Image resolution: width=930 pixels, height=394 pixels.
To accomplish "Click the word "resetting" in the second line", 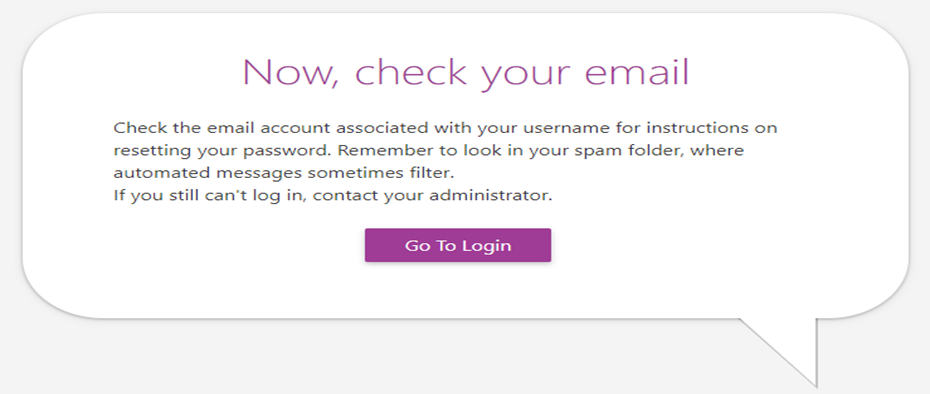I will (x=153, y=151).
